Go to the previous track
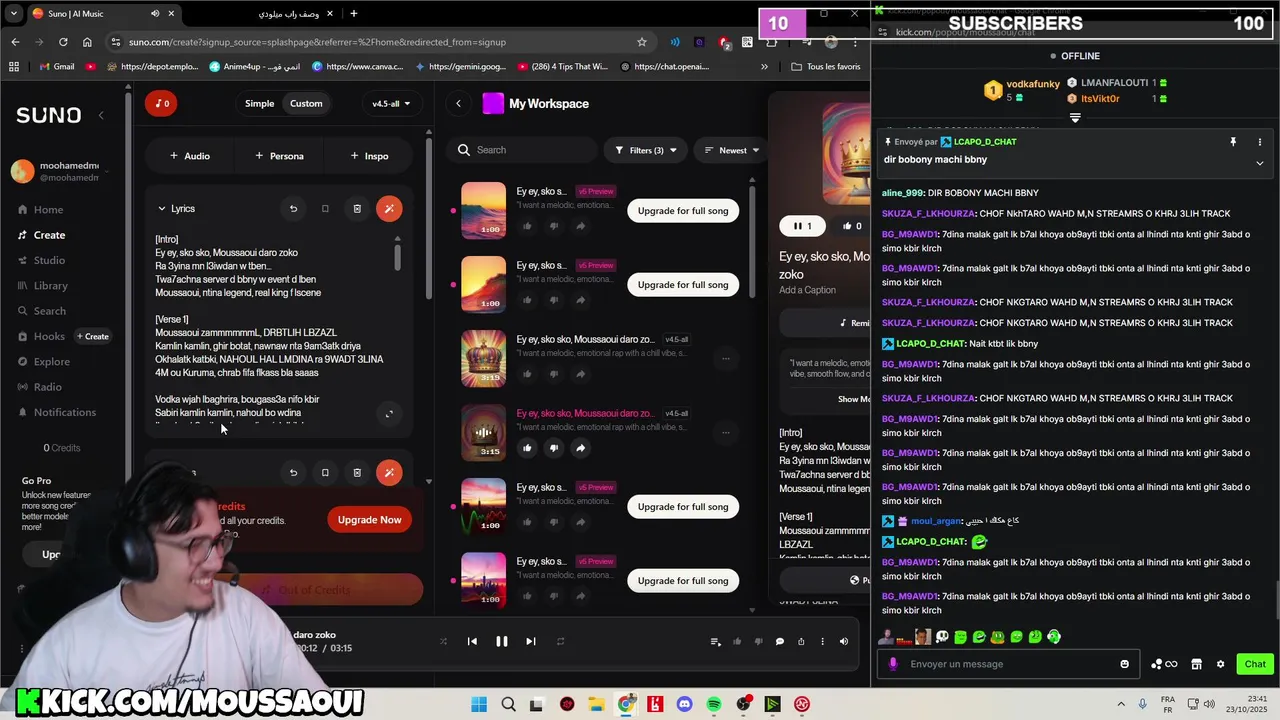This screenshot has height=720, width=1280. click(x=472, y=642)
